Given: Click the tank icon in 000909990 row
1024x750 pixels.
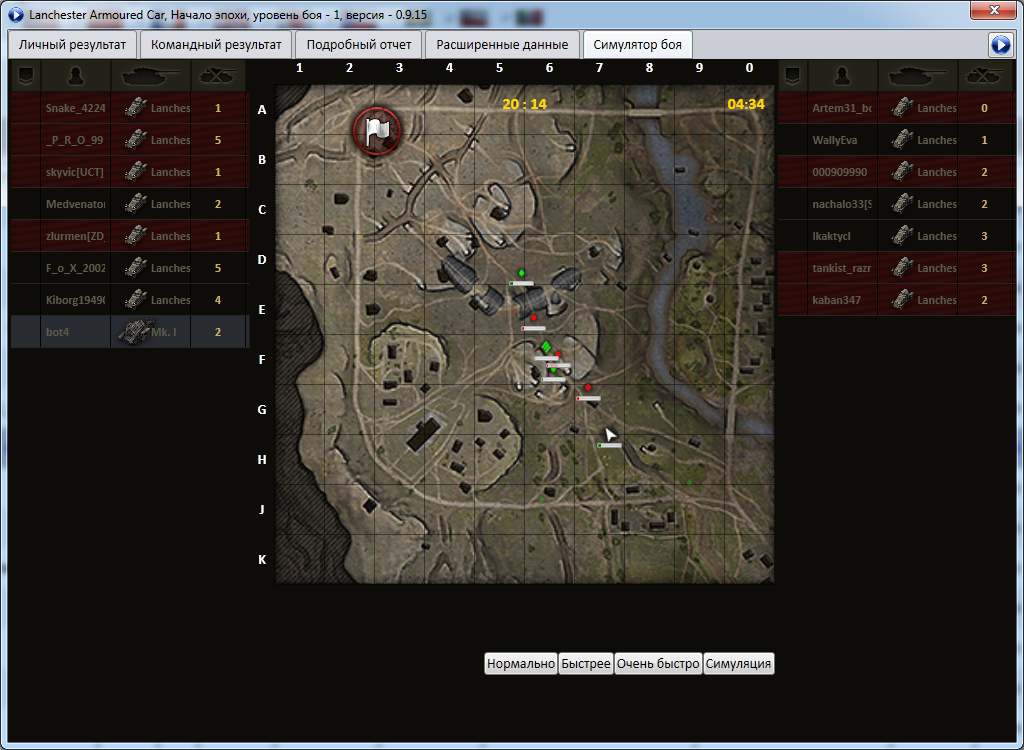Looking at the screenshot, I should [902, 171].
